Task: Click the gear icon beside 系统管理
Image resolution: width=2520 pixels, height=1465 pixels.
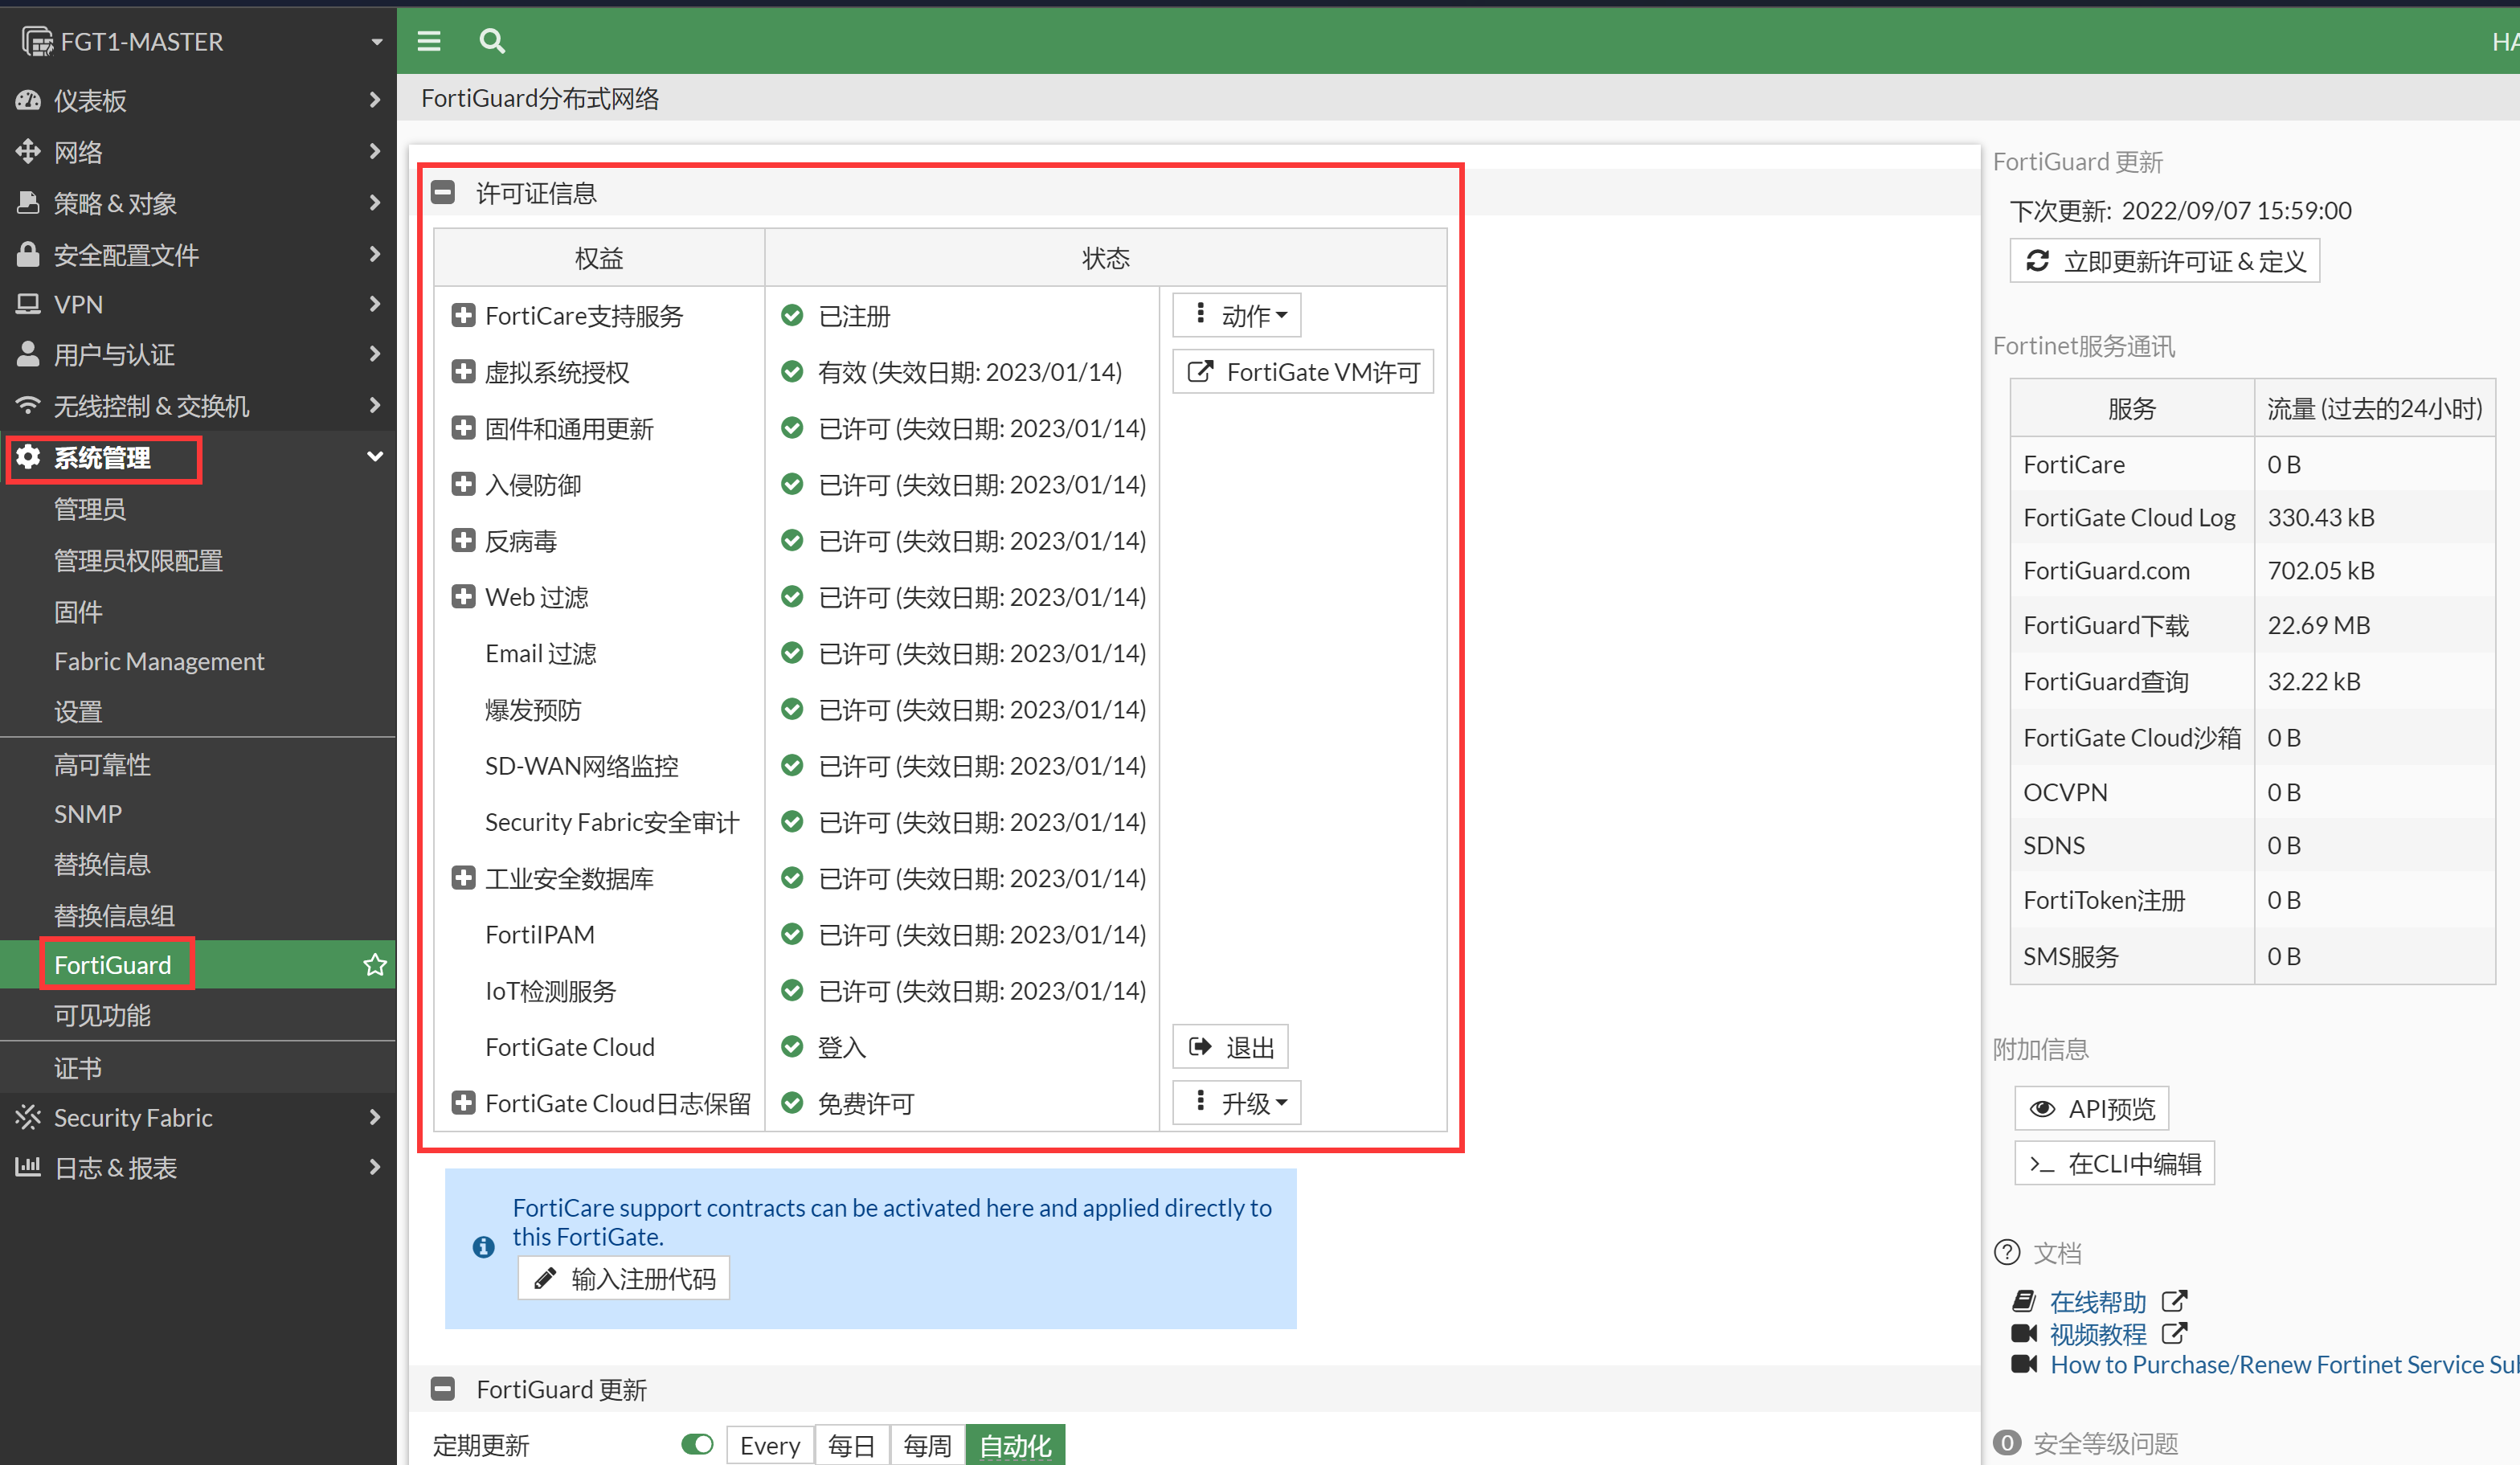Action: coord(28,457)
